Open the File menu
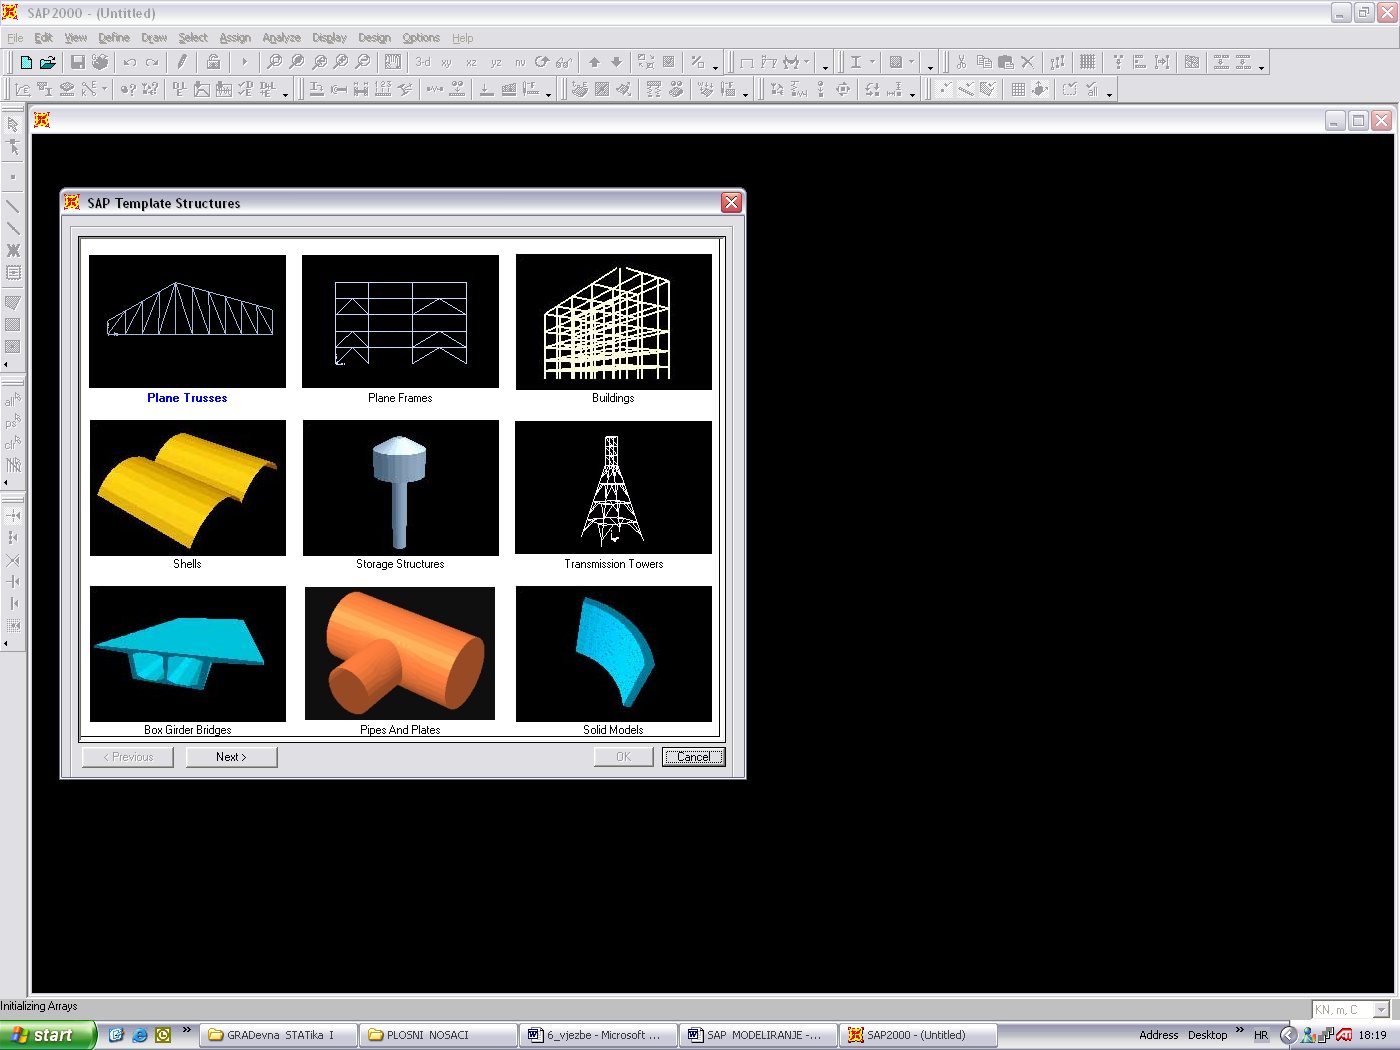This screenshot has width=1400, height=1050. [x=15, y=38]
